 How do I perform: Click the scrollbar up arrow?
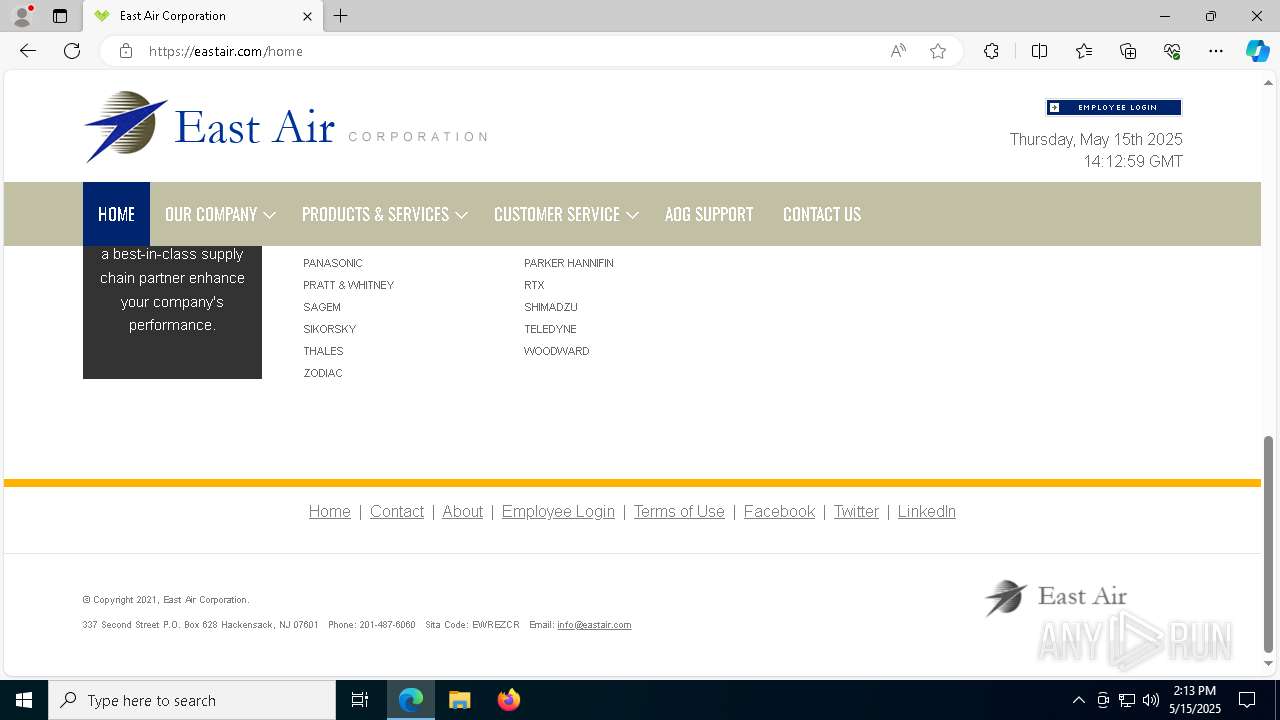pos(1269,81)
